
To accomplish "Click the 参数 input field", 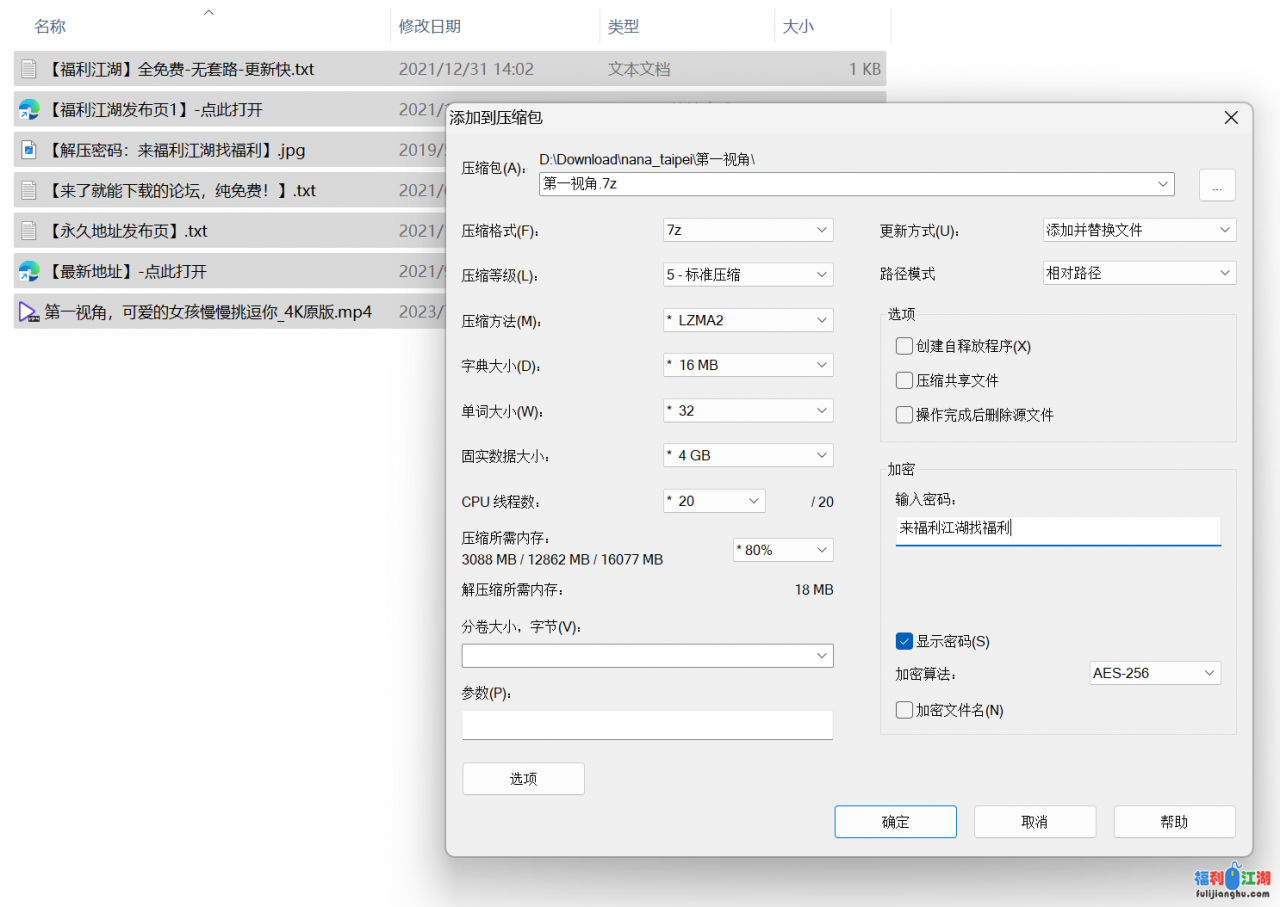I will pyautogui.click(x=647, y=725).
